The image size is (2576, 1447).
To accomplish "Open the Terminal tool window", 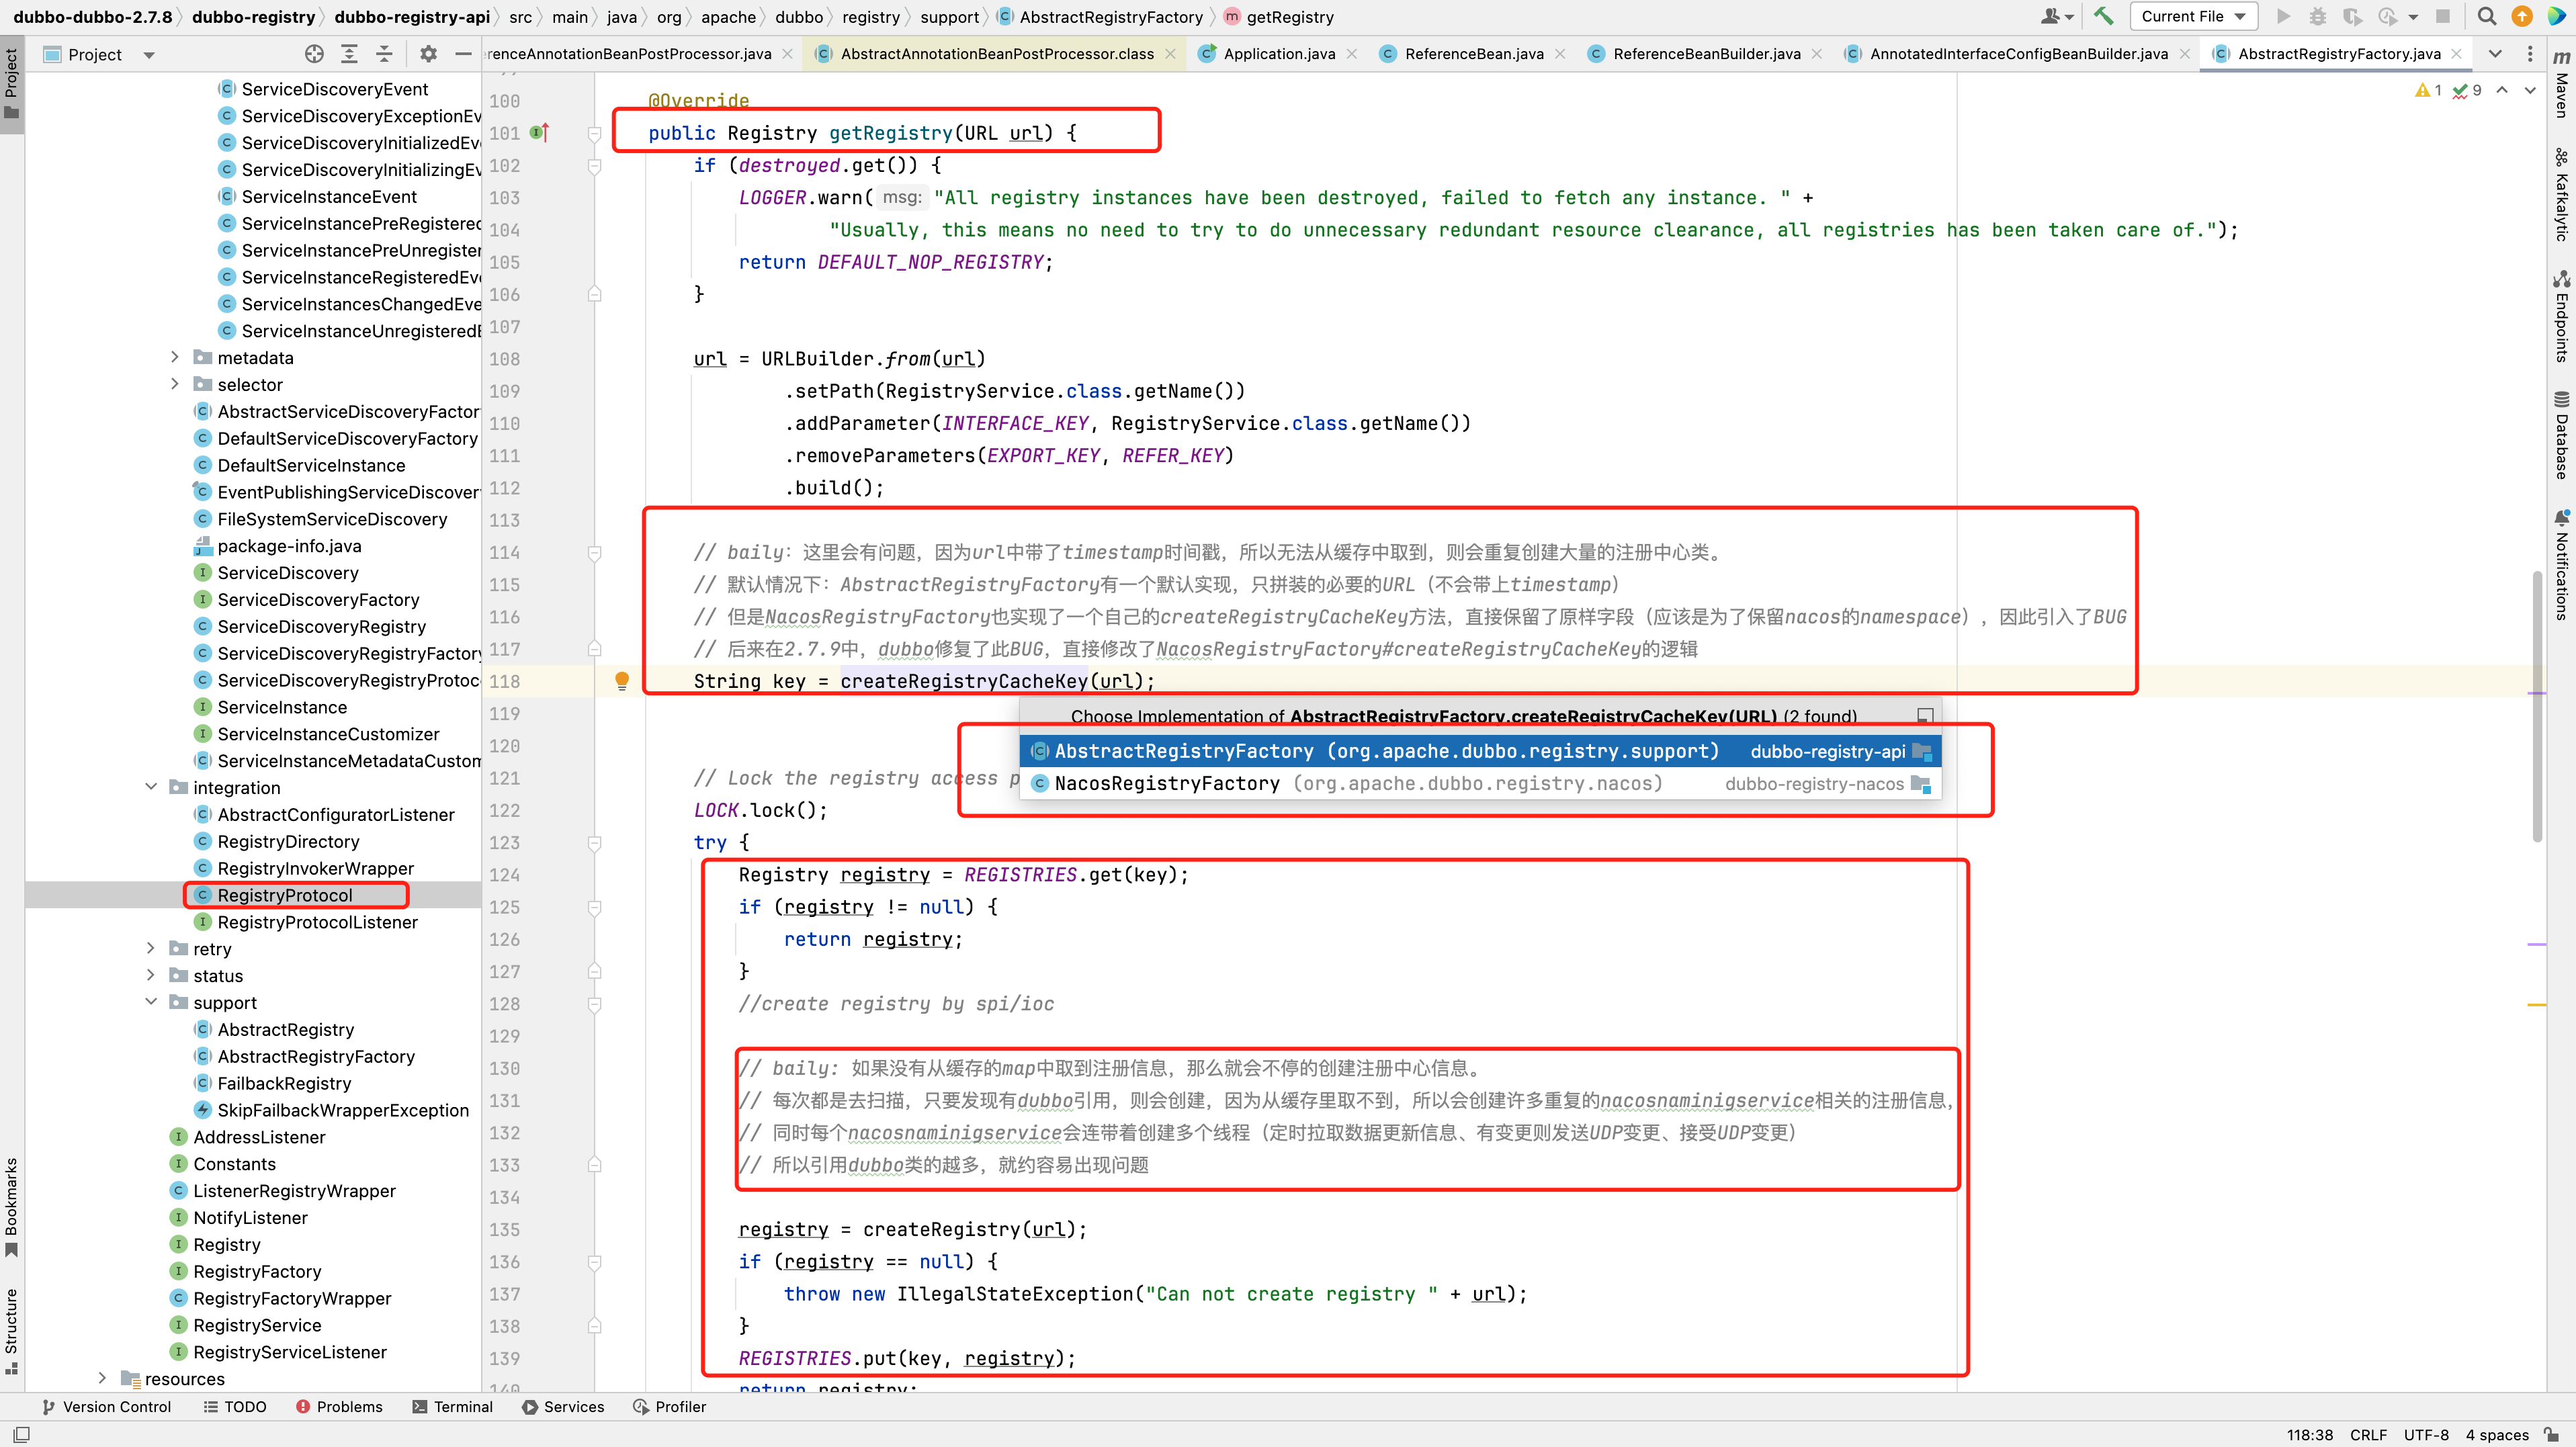I will (453, 1406).
